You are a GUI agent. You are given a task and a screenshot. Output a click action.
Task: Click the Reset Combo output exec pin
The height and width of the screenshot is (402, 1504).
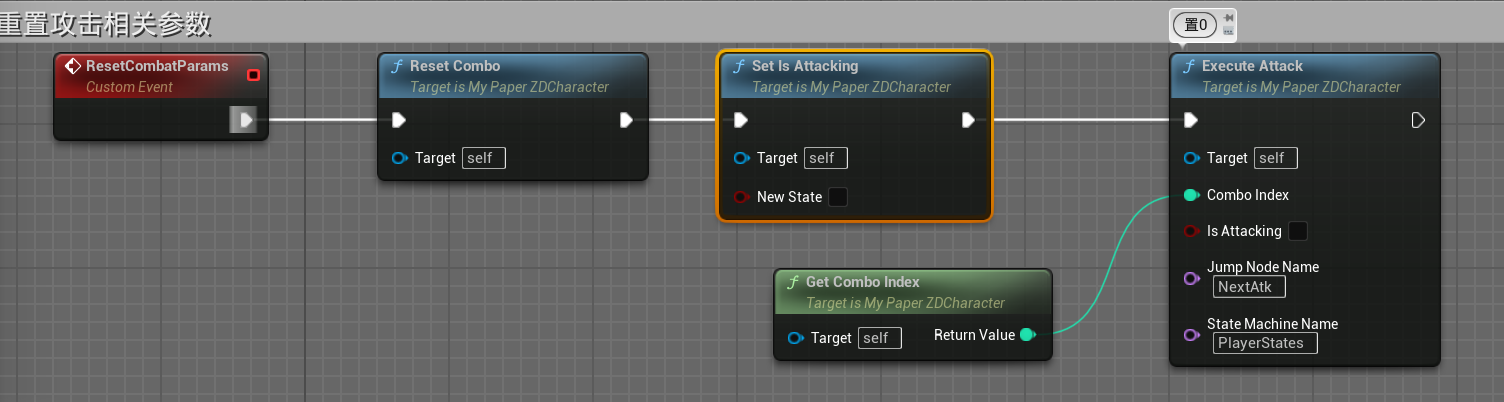(626, 120)
